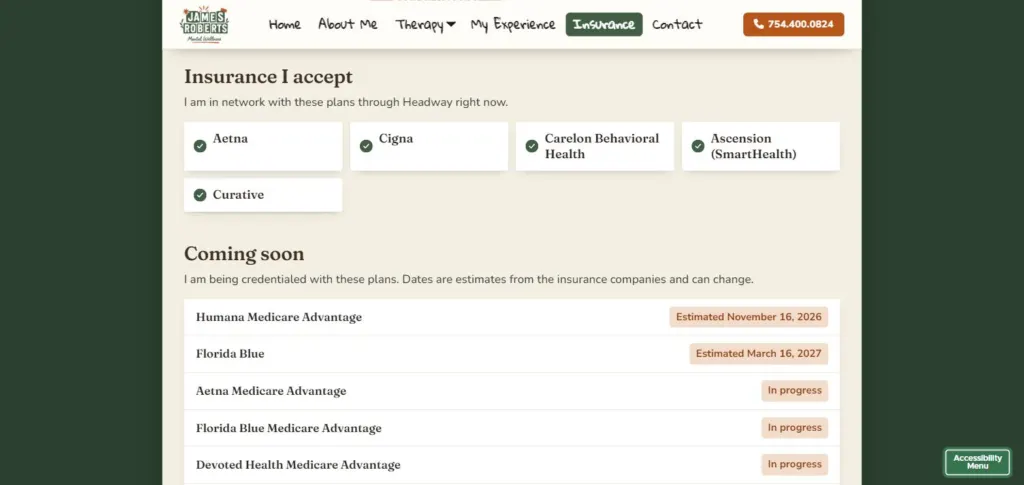
Task: Select the Aetna card label
Action: pyautogui.click(x=231, y=138)
